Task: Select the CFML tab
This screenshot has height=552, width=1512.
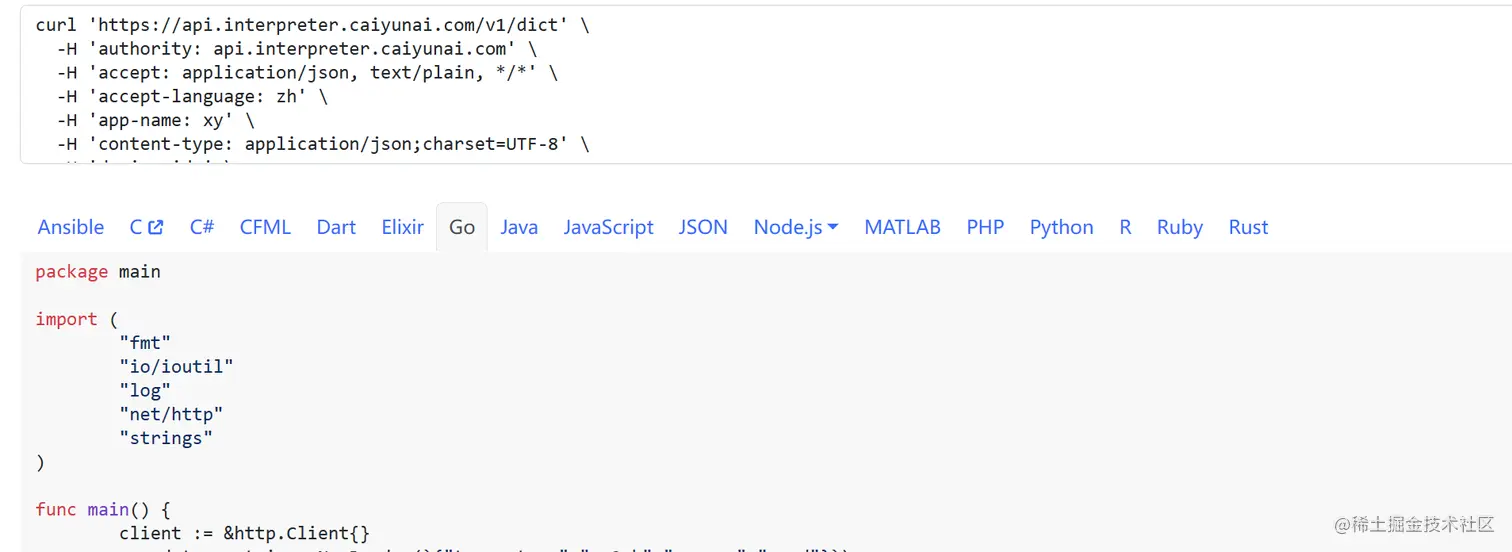Action: tap(265, 227)
